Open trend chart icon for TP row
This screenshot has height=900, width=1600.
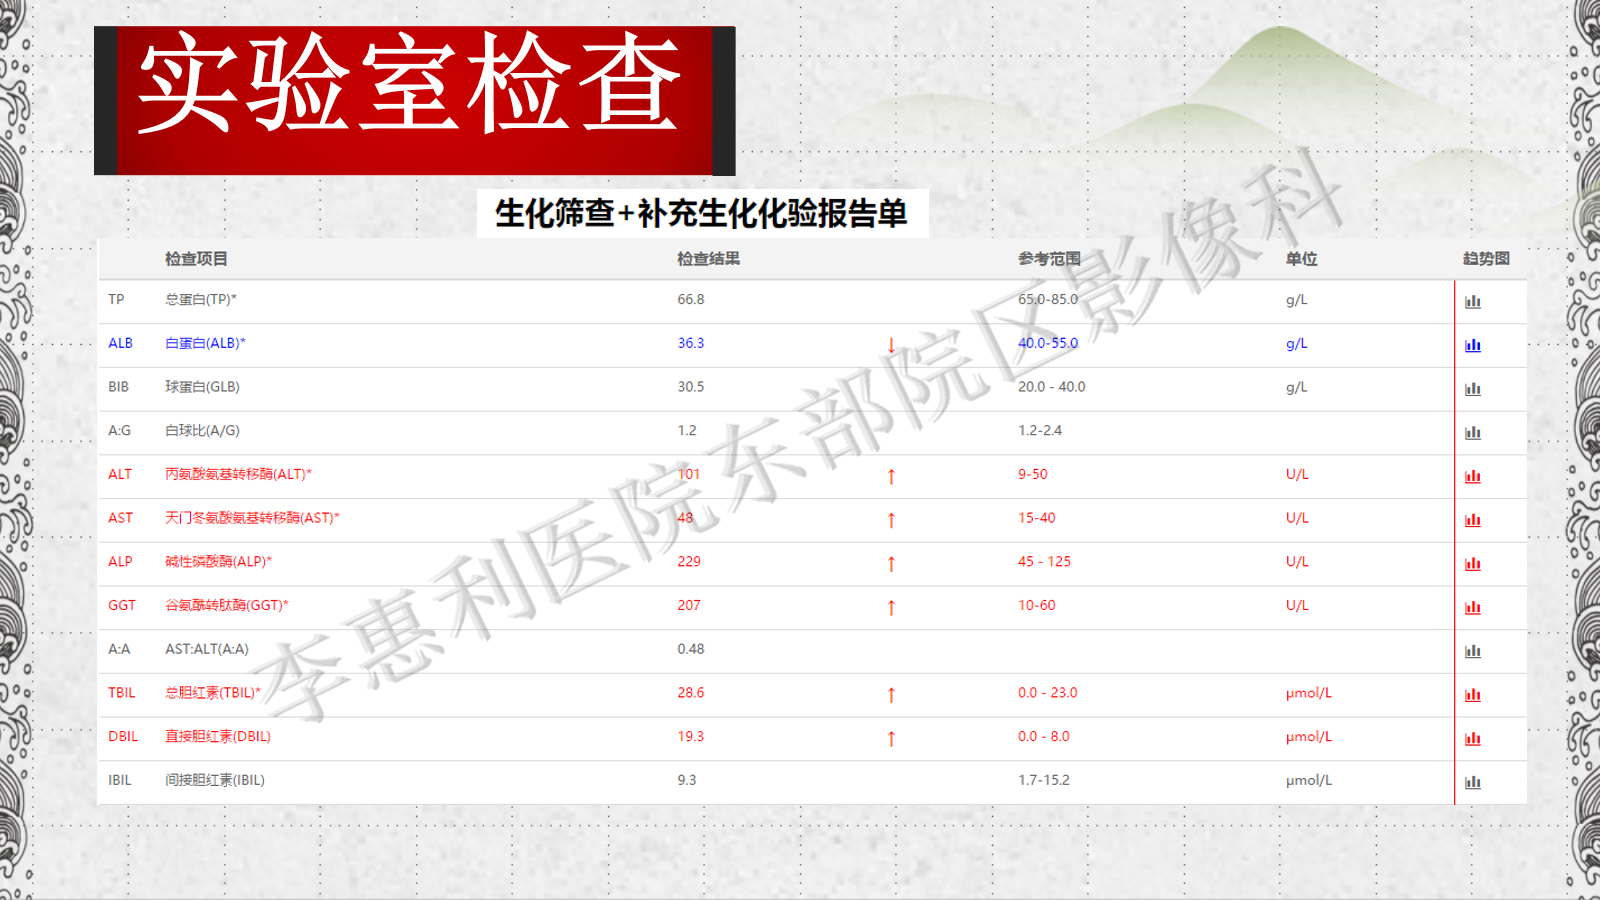[x=1473, y=301]
